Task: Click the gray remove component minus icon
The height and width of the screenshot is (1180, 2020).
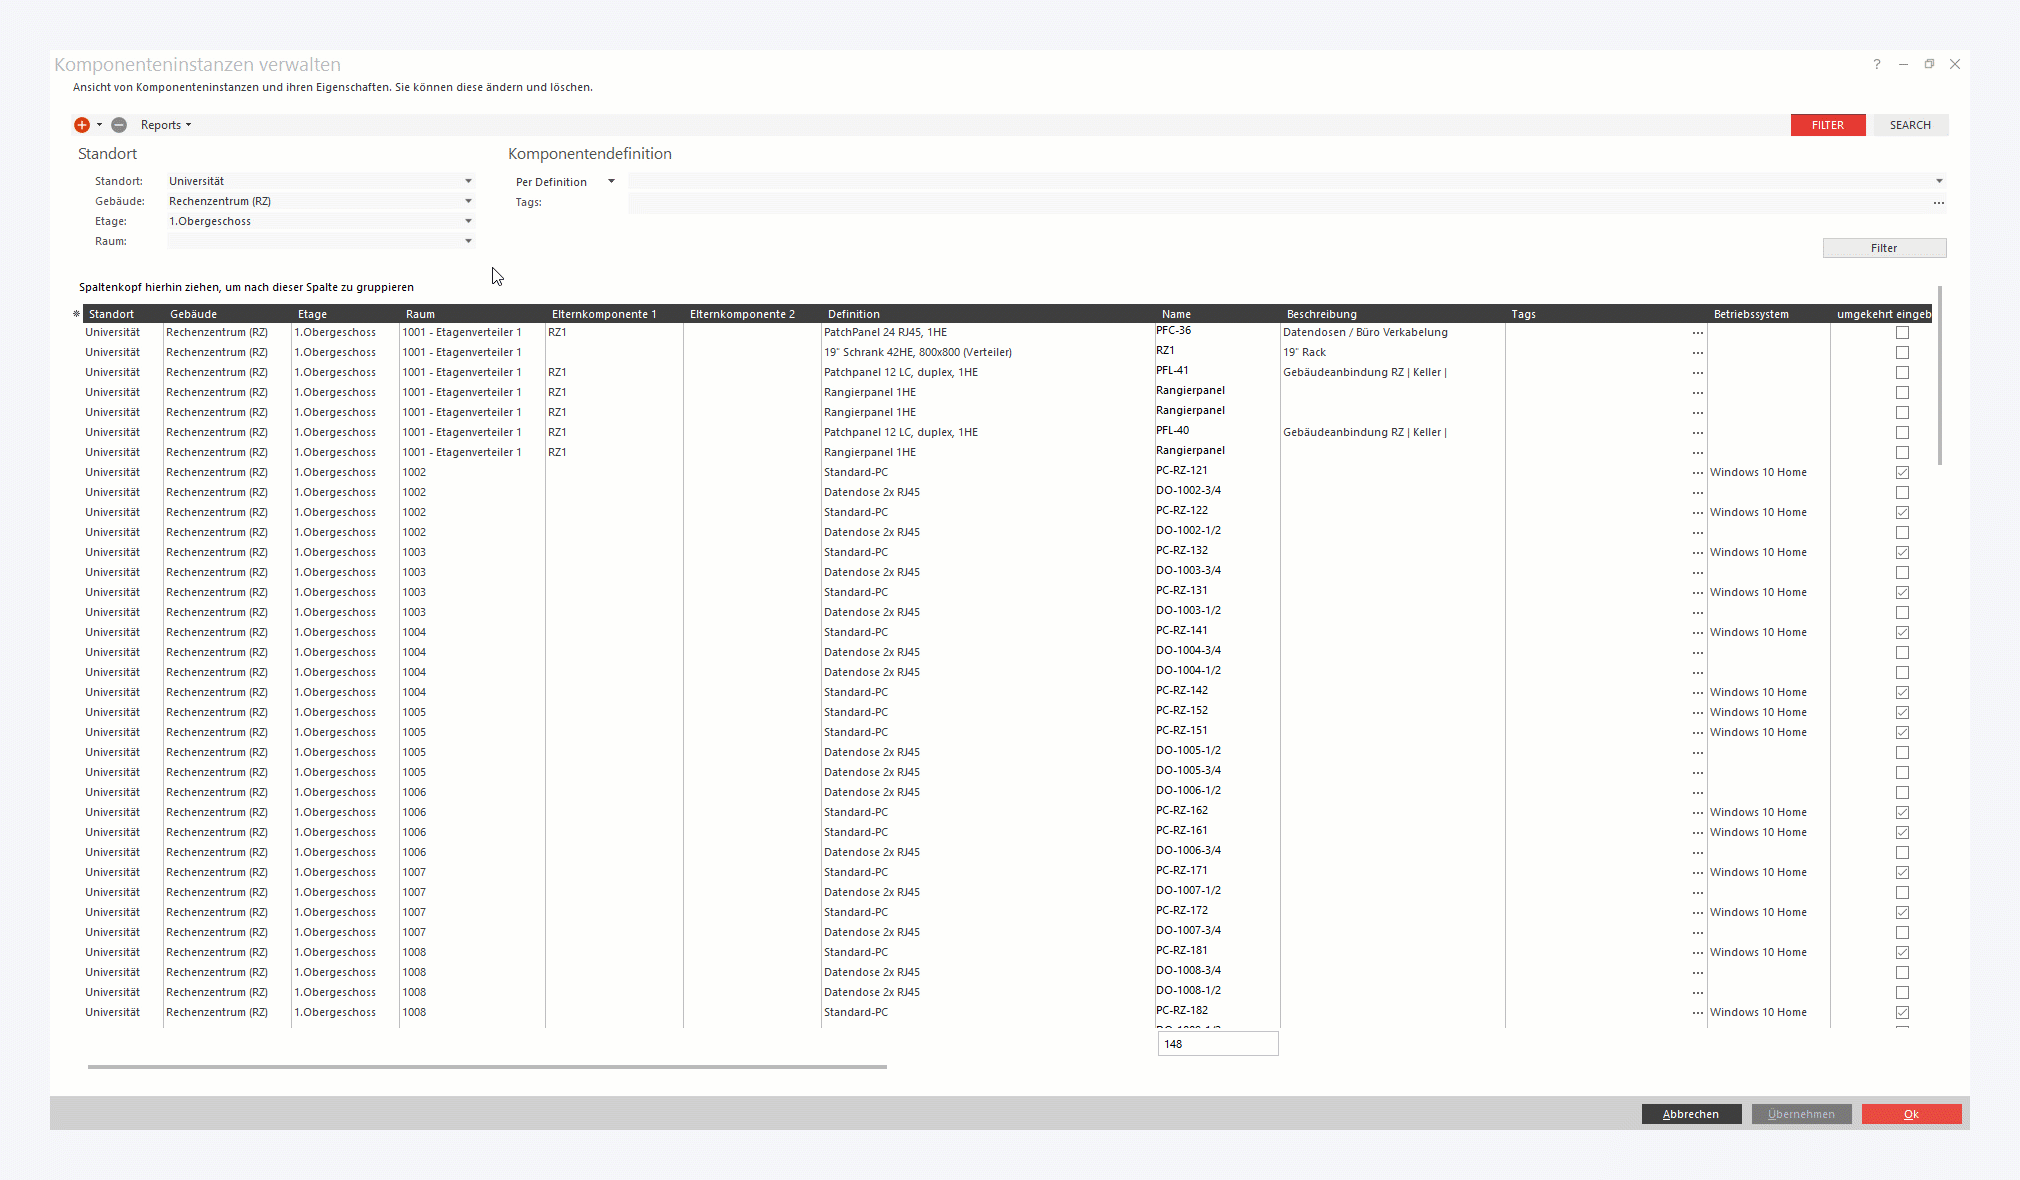Action: click(119, 125)
